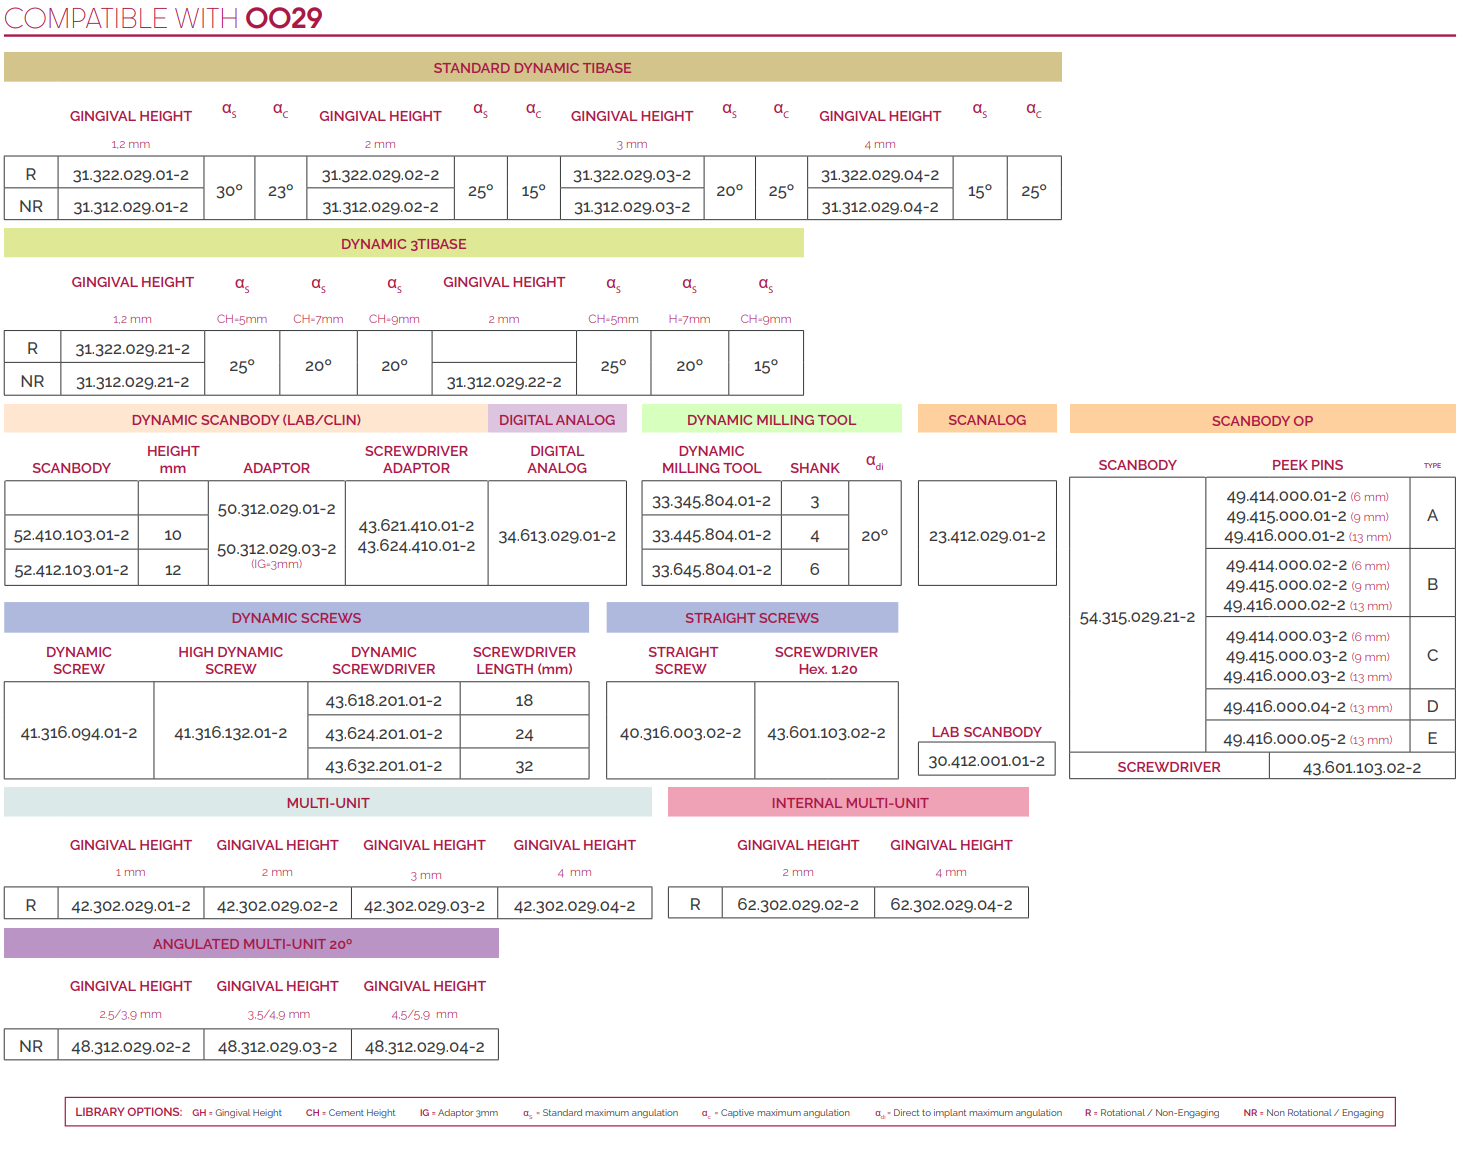
Task: Select high dynamic screw 41.316.132.01-2
Action: pyautogui.click(x=230, y=733)
